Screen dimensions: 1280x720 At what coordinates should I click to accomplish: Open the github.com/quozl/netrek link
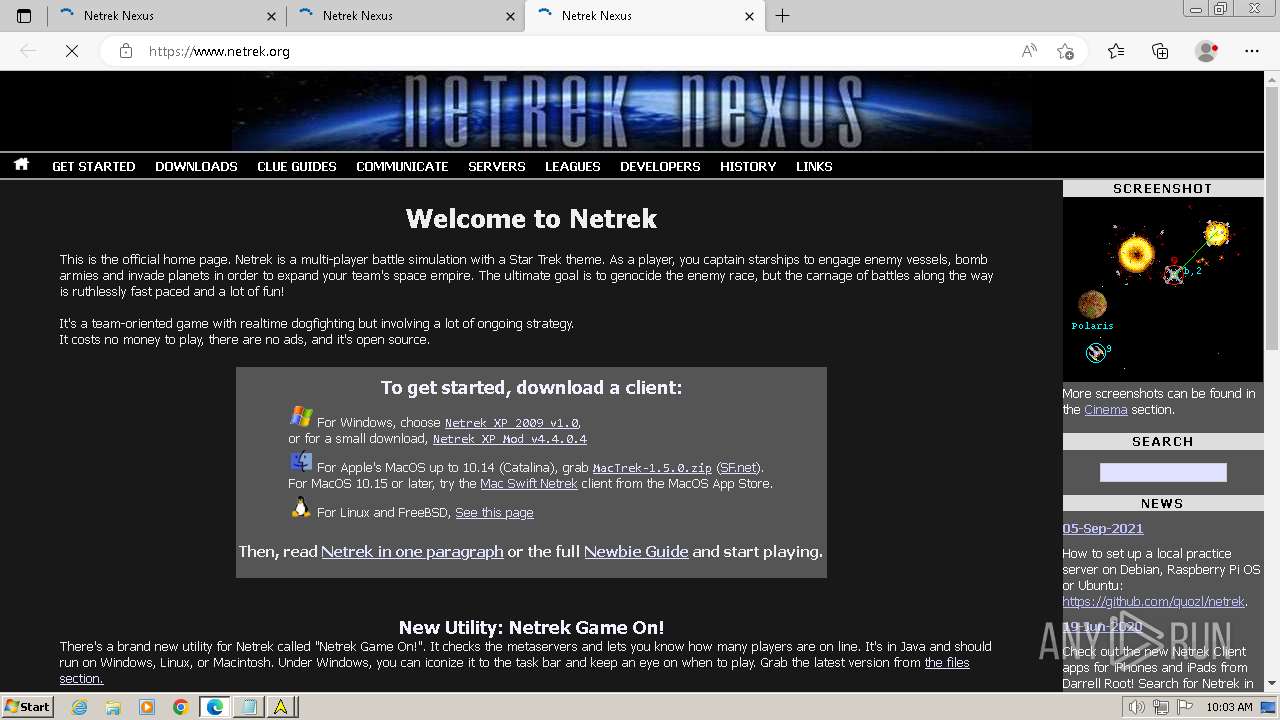(x=1154, y=601)
